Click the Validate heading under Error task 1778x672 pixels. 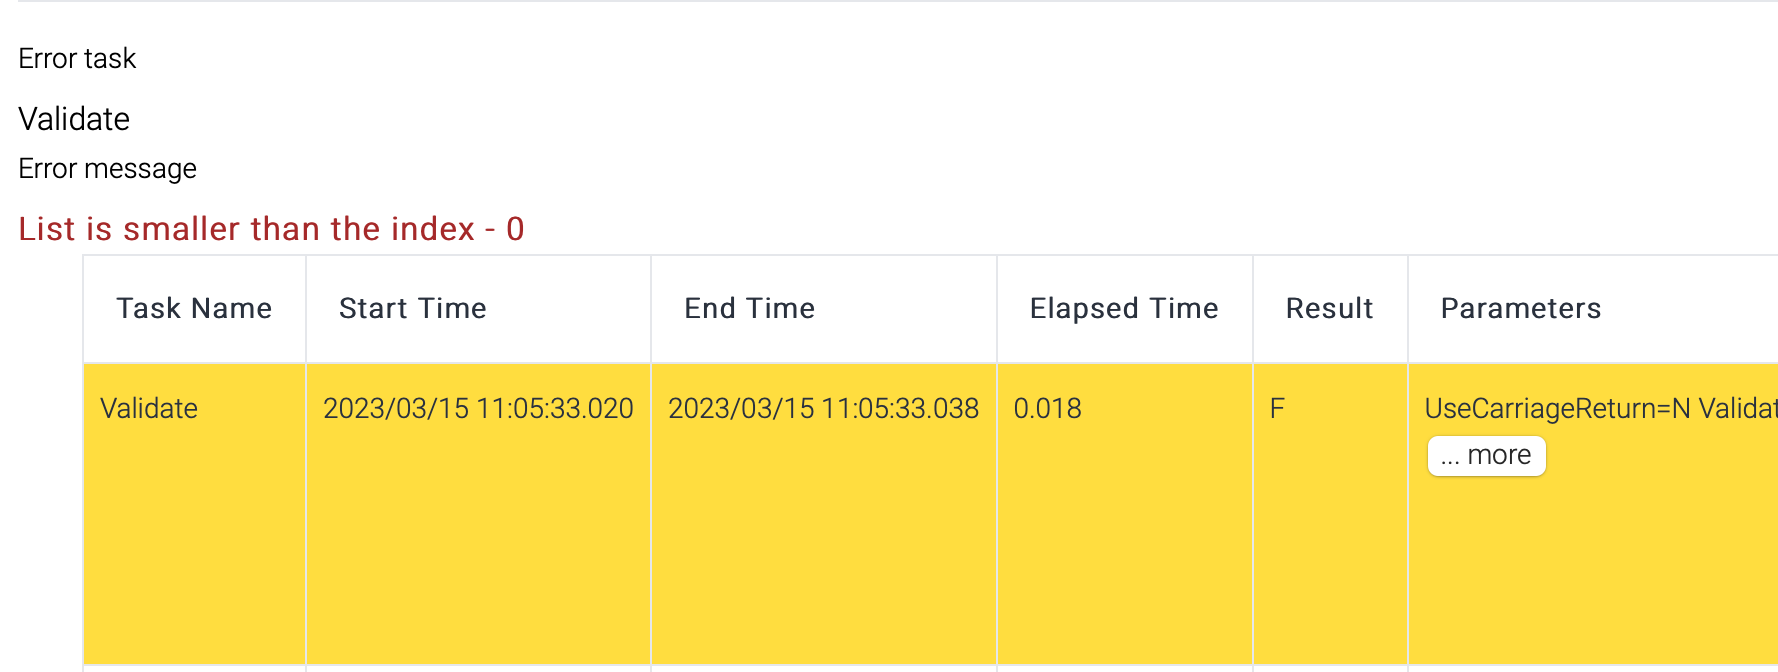pos(74,119)
